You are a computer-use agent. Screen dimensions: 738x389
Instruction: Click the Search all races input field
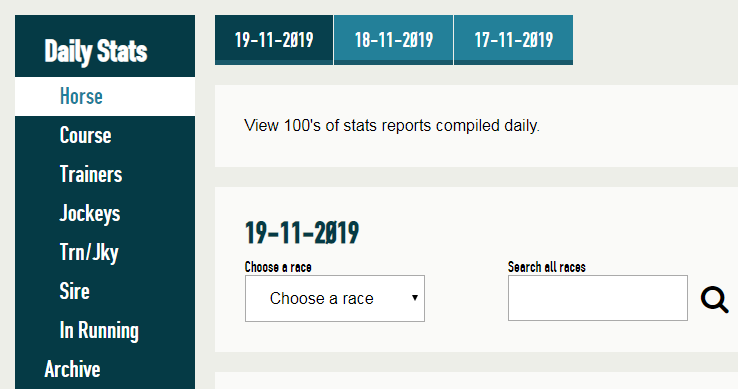coord(598,298)
